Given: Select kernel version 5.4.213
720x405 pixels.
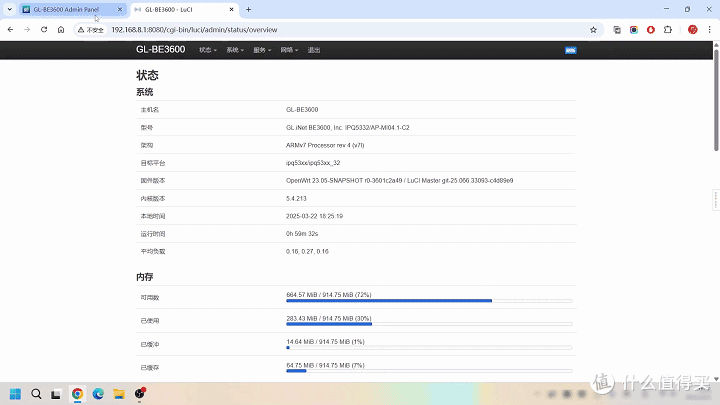Looking at the screenshot, I should point(296,198).
